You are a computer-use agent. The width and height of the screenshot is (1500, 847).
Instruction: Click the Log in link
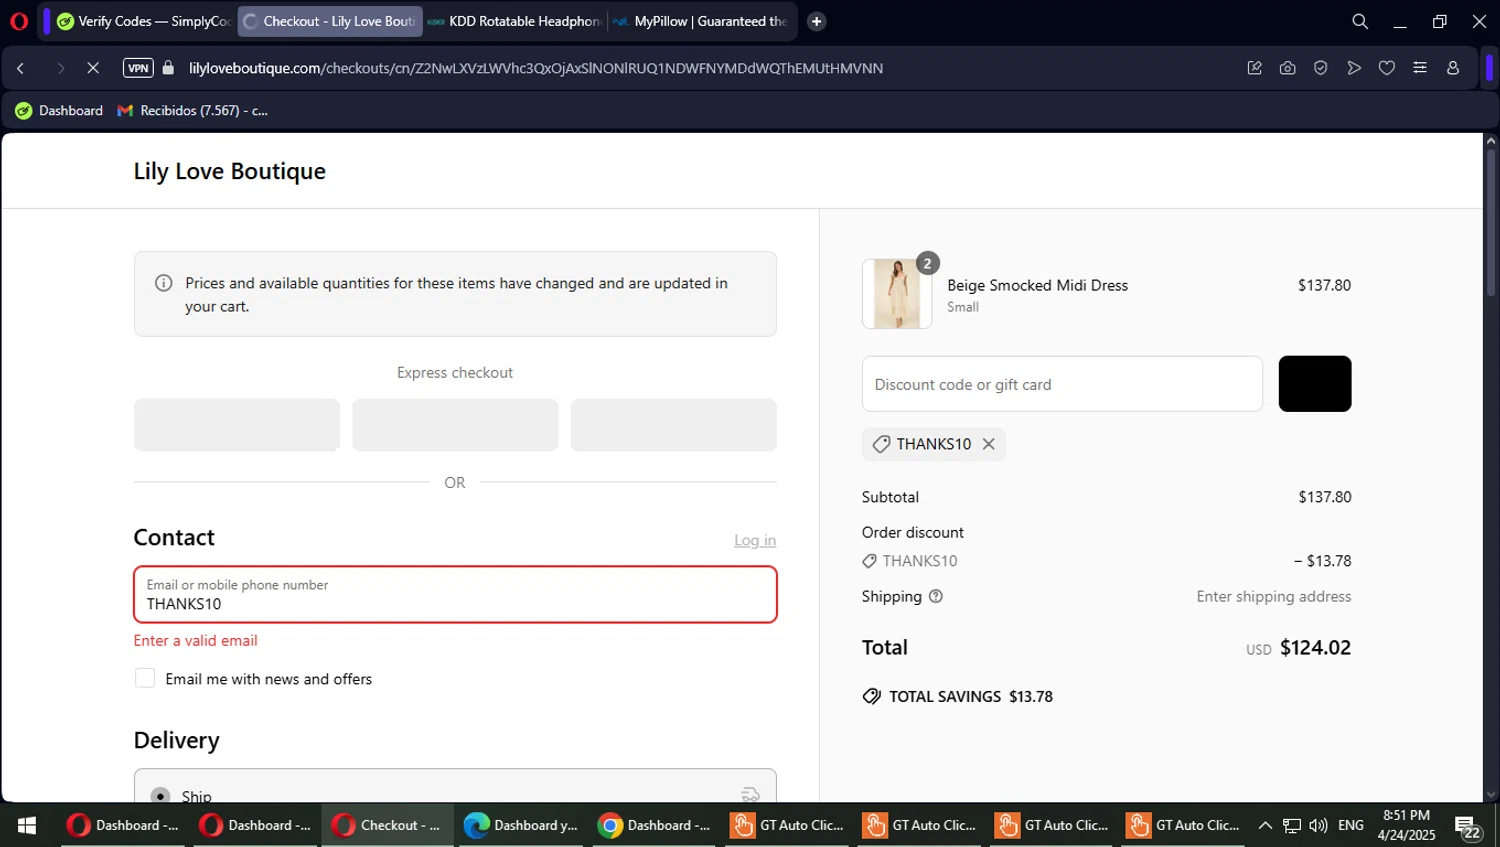click(755, 540)
